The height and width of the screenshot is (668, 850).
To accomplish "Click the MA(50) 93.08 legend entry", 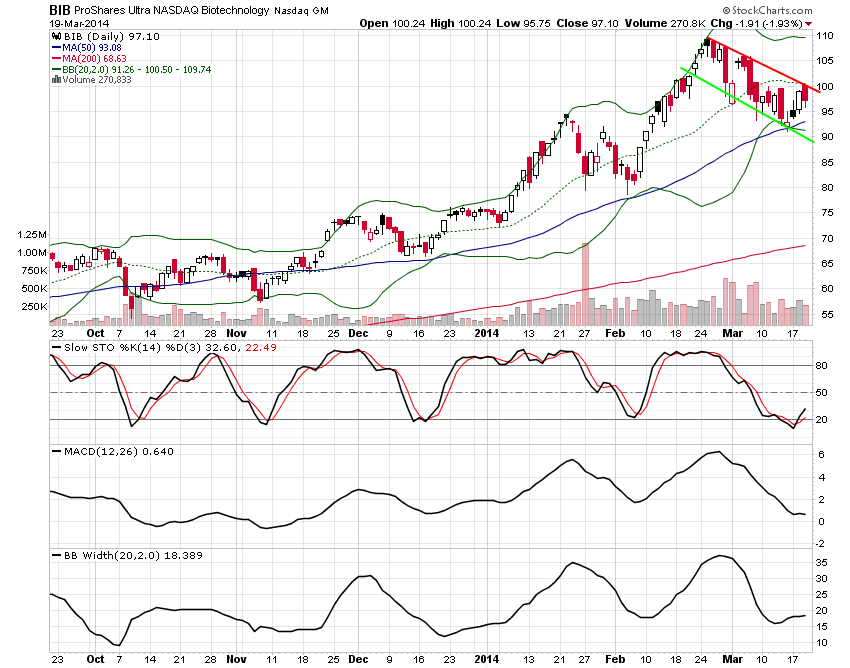I will point(92,48).
